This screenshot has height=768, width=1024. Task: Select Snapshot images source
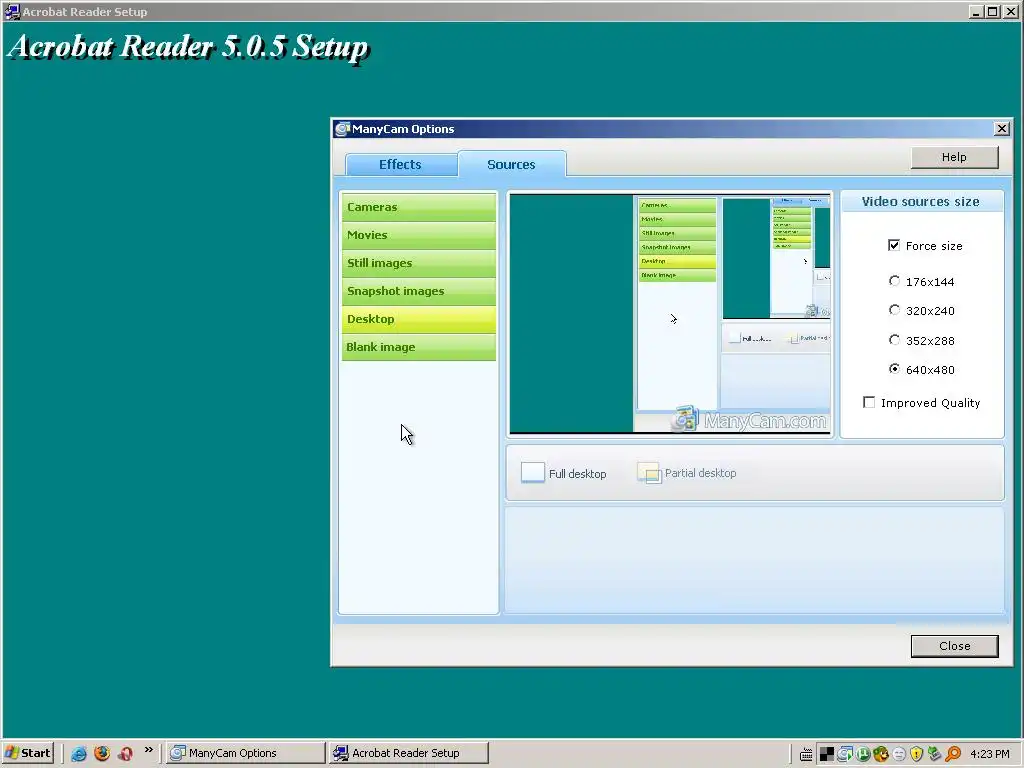click(418, 291)
